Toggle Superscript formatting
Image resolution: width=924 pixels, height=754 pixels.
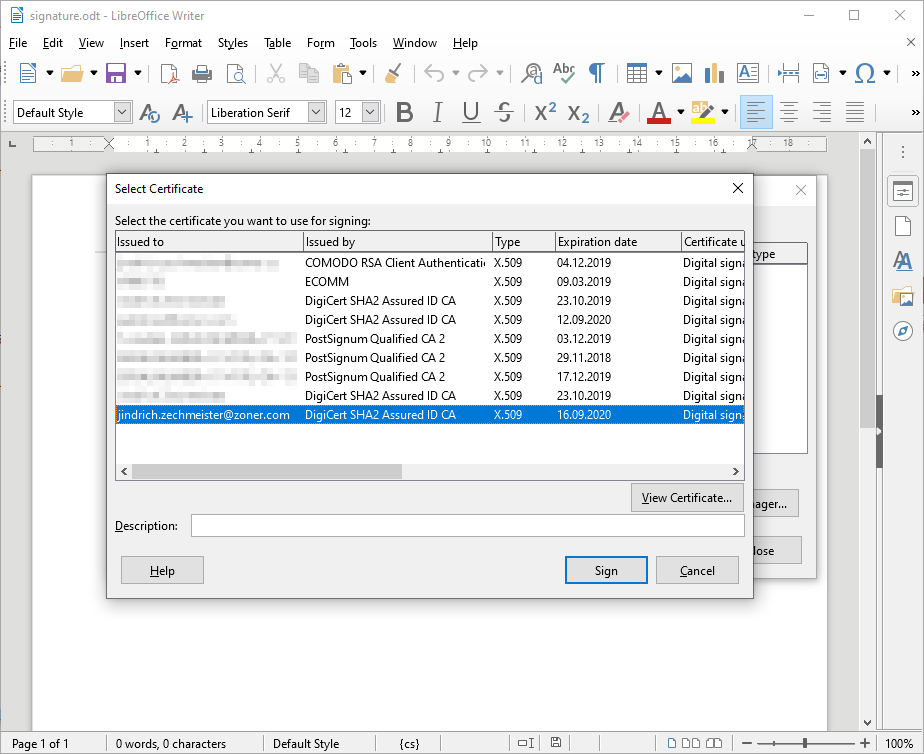(545, 111)
